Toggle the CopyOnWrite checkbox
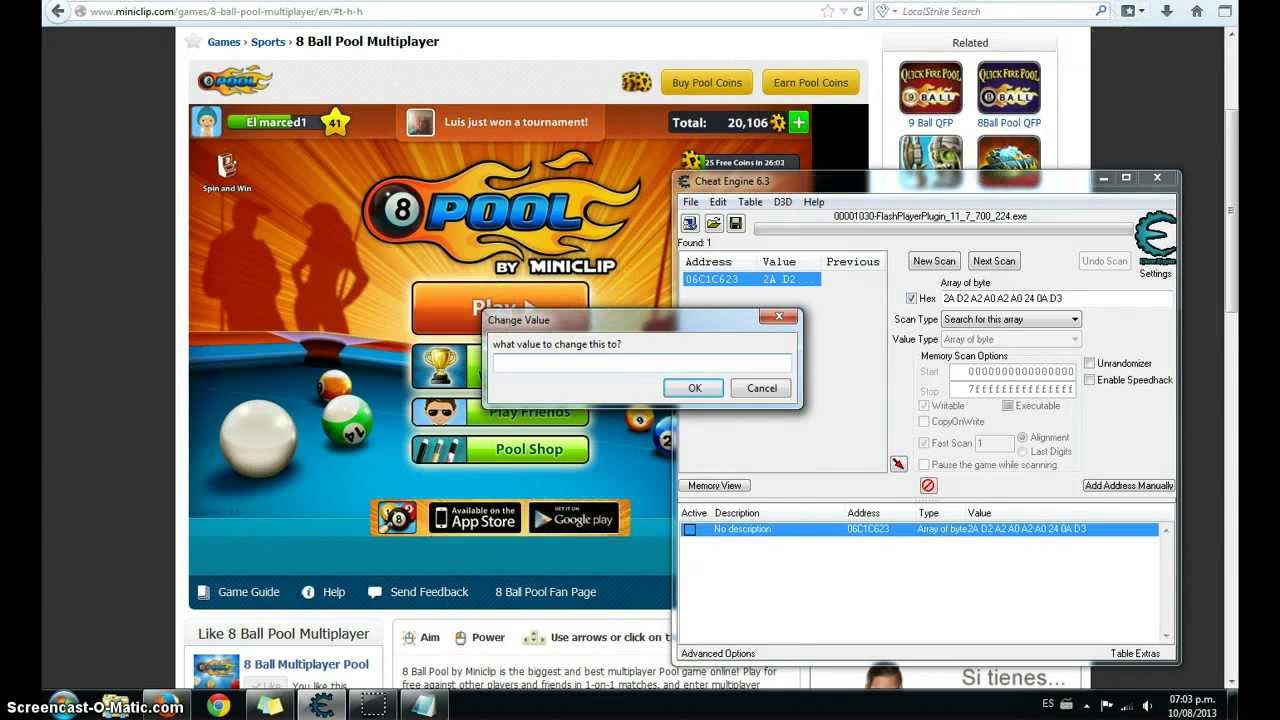The image size is (1280, 720). [x=924, y=422]
